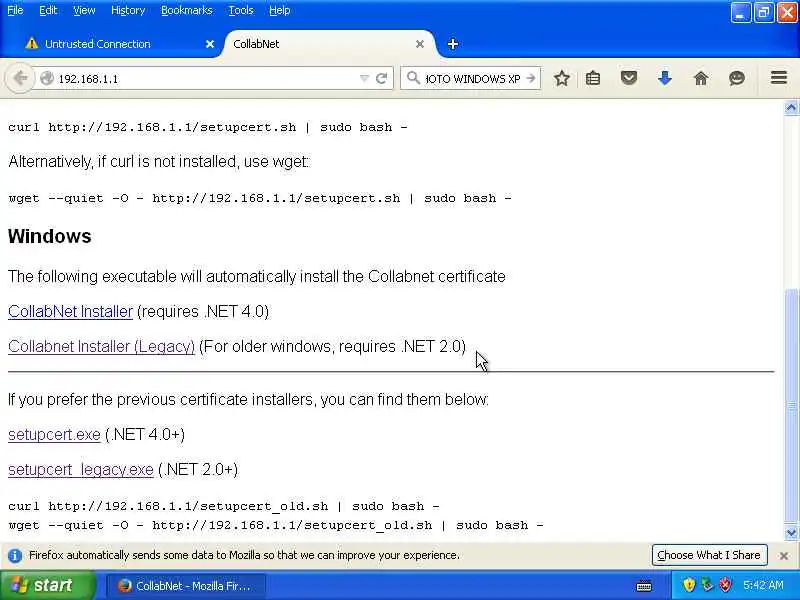Open the Help menu
800x600 pixels.
click(280, 10)
